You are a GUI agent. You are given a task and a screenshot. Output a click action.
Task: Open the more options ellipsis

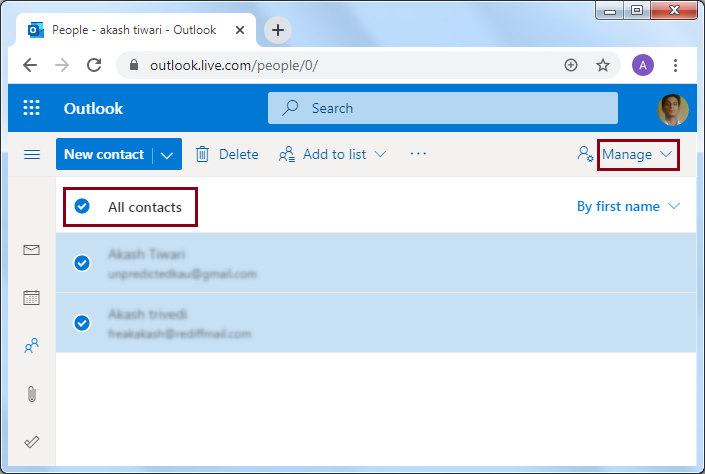pyautogui.click(x=418, y=154)
